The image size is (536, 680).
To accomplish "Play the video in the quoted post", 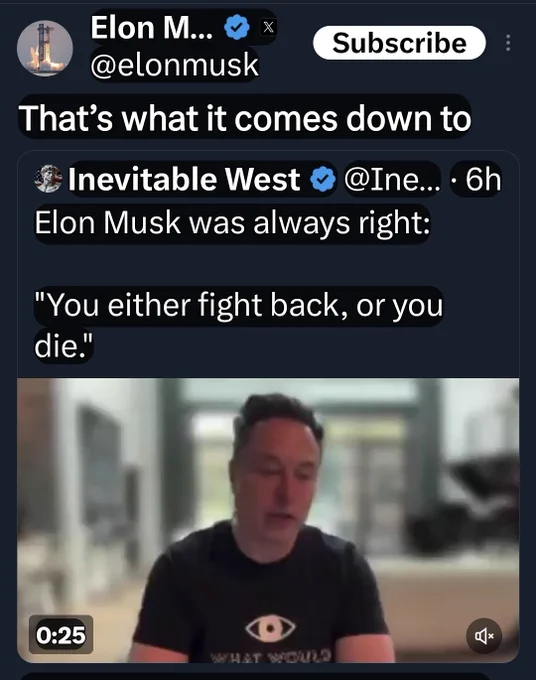I will click(x=268, y=520).
